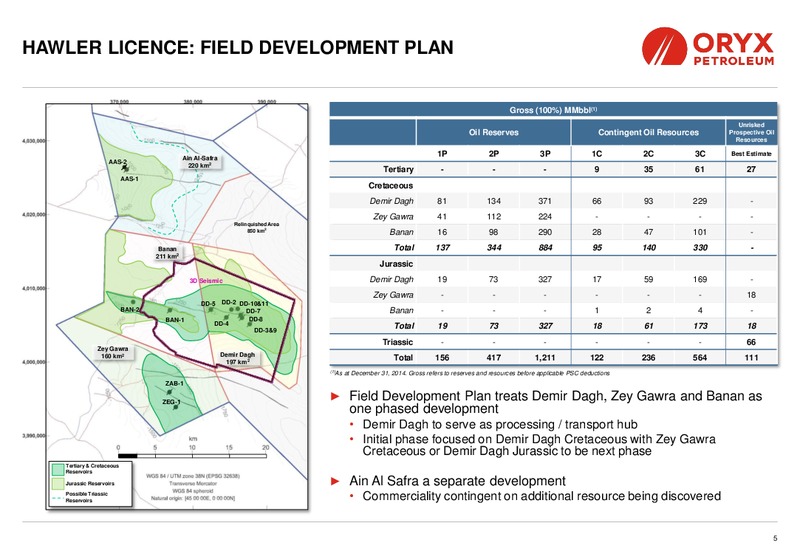Select the 2P column heading

tap(493, 154)
